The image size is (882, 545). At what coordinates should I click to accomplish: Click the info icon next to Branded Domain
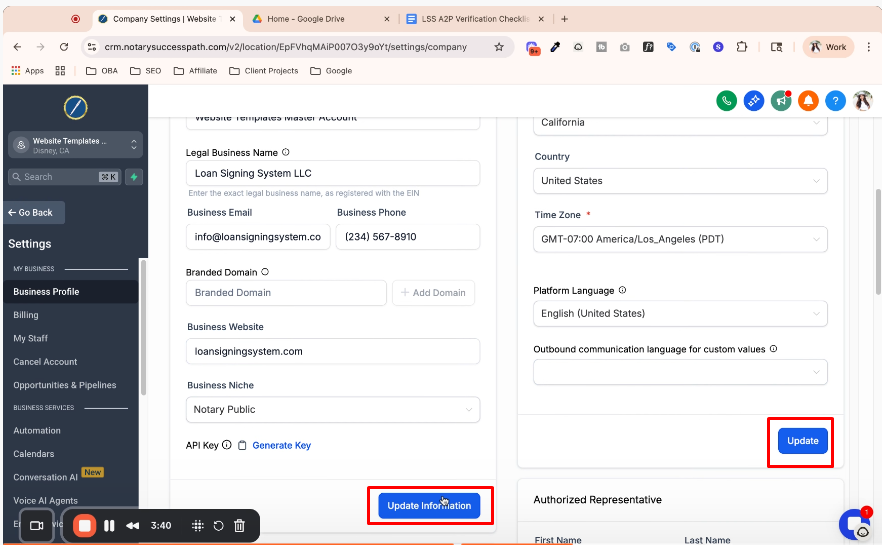coord(265,272)
